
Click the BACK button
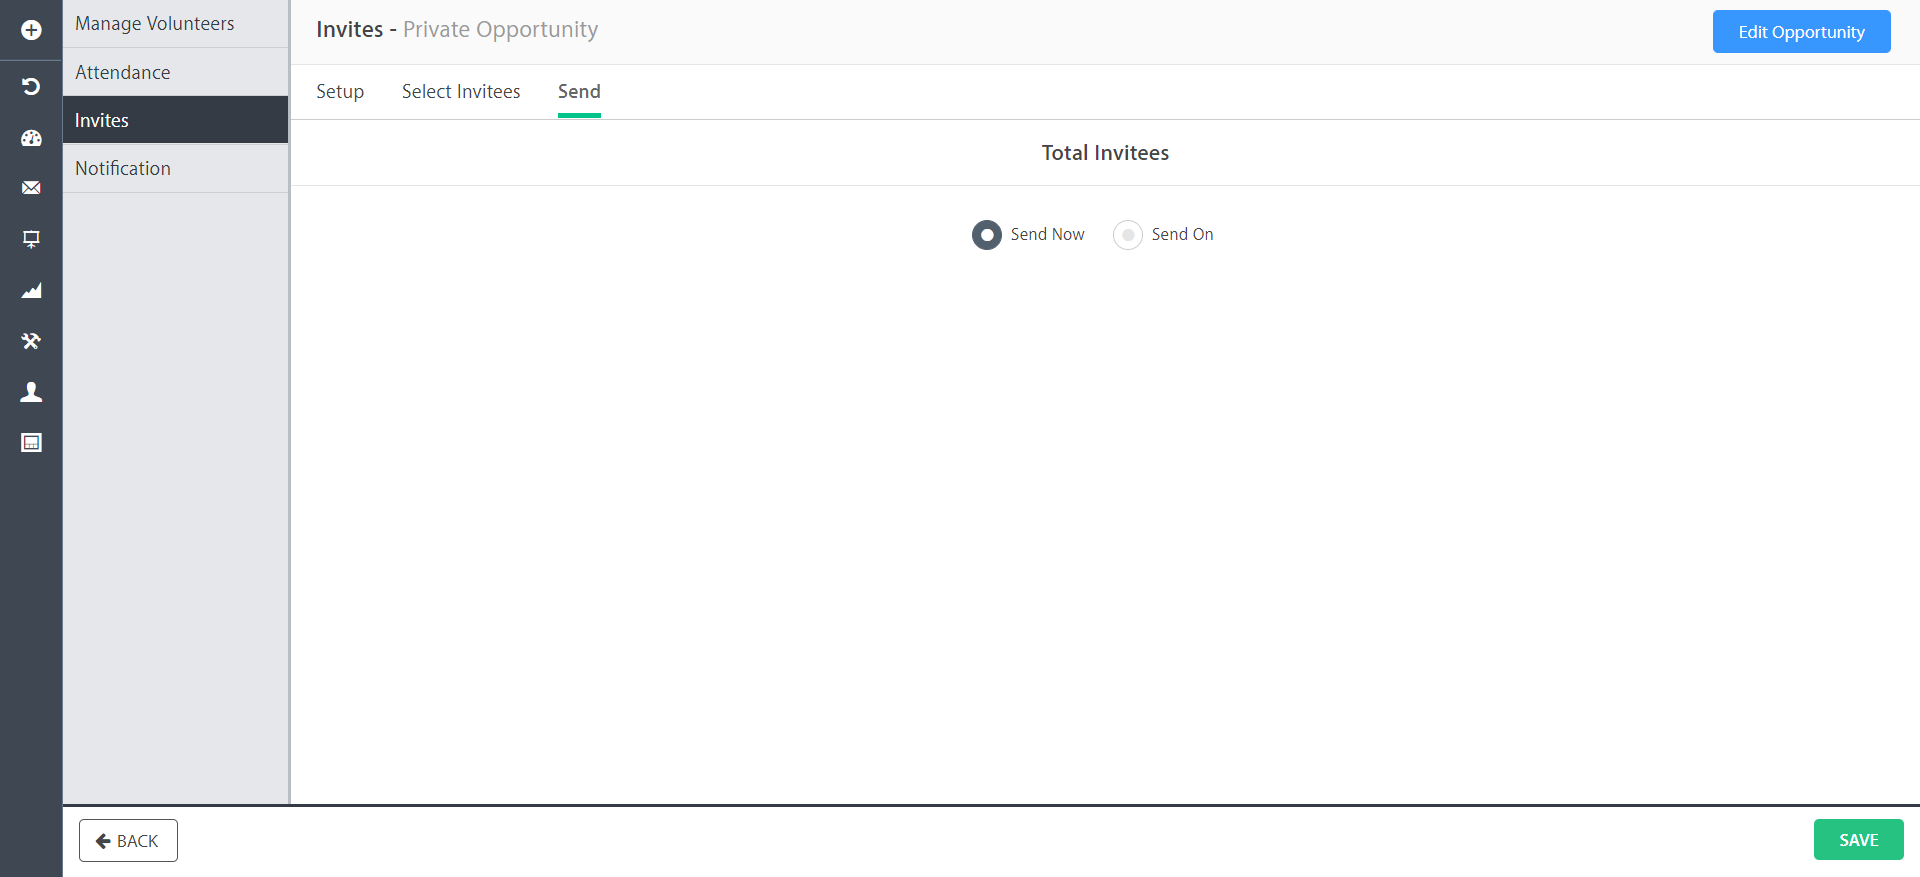coord(128,841)
